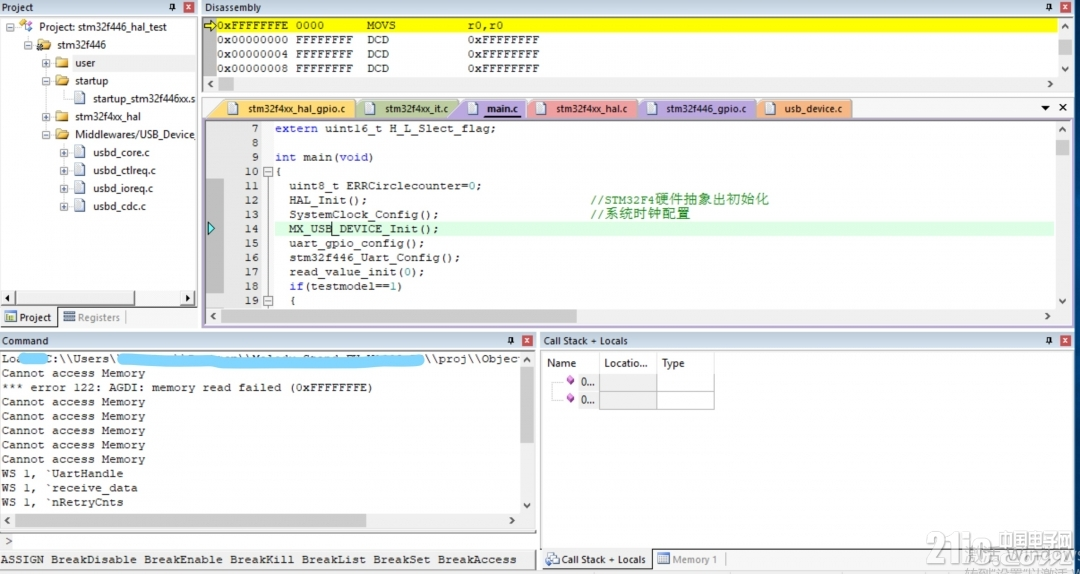This screenshot has height=574, width=1080.
Task: Switch to the Registers tab
Action: pos(92,317)
